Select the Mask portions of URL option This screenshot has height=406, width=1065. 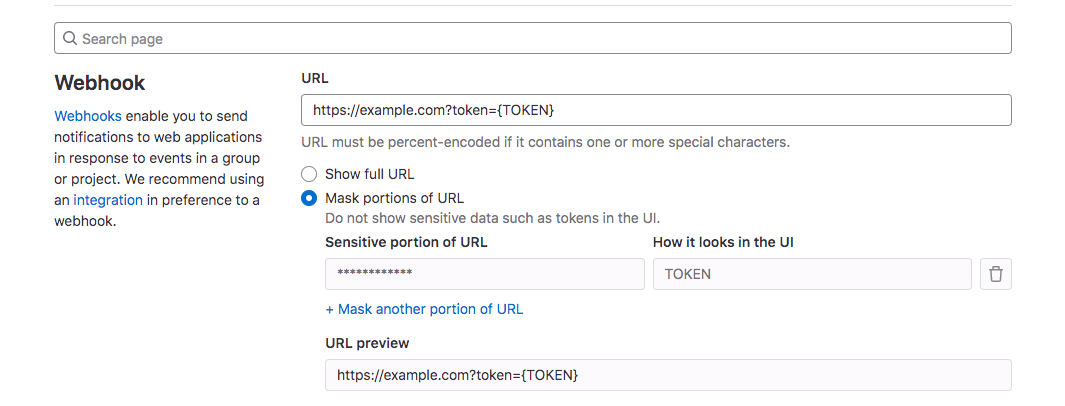coord(309,198)
